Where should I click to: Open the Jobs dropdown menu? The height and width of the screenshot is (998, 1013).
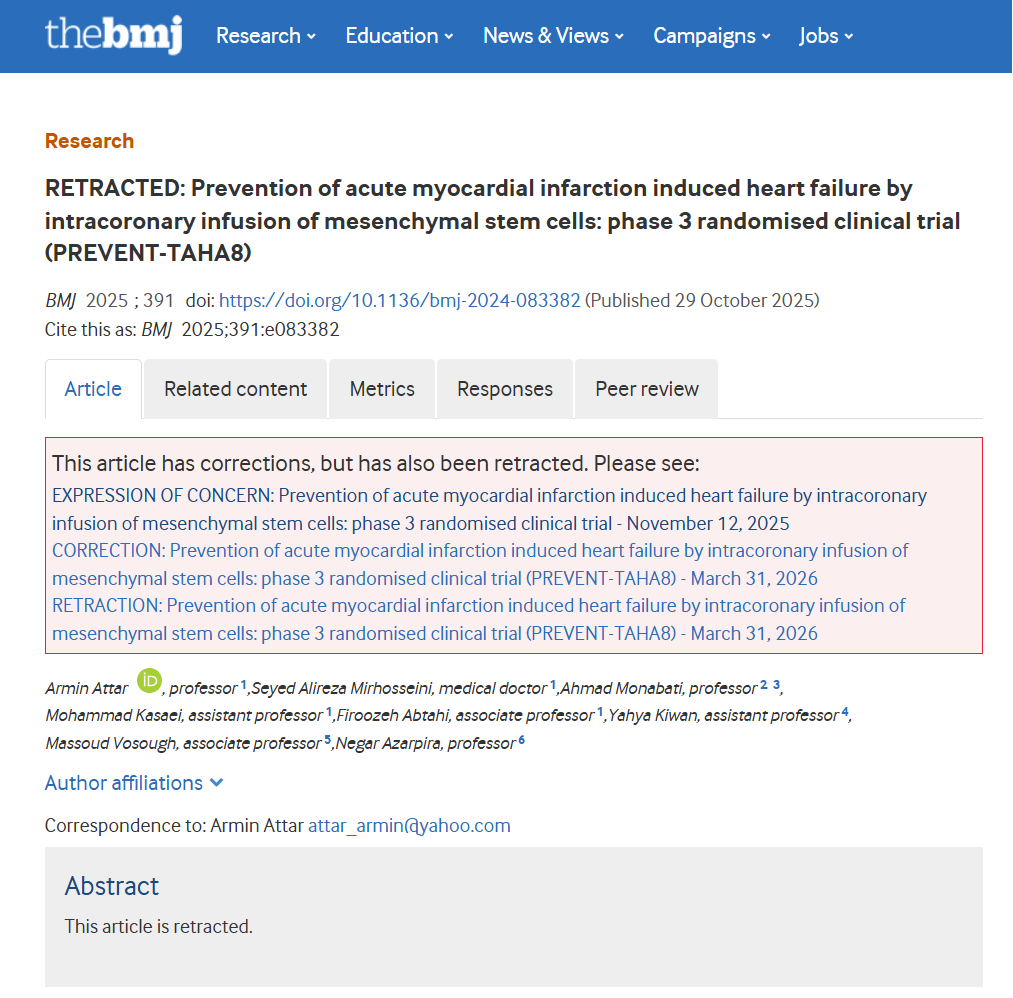[826, 36]
